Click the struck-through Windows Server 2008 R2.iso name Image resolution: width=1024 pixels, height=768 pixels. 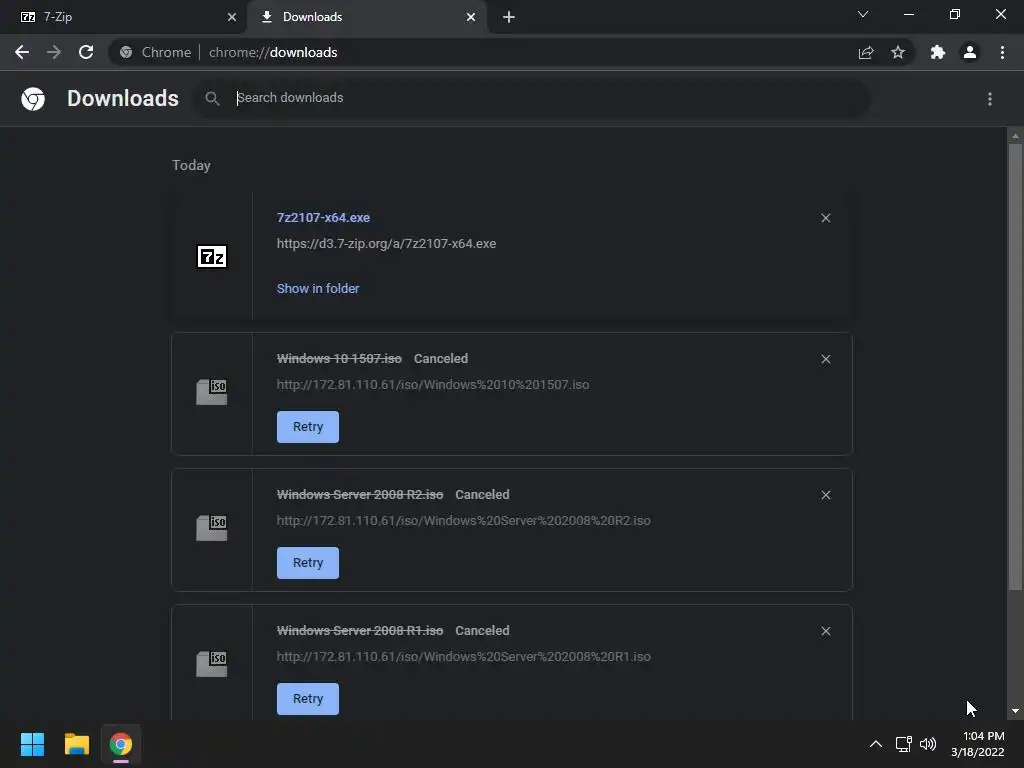tap(360, 494)
